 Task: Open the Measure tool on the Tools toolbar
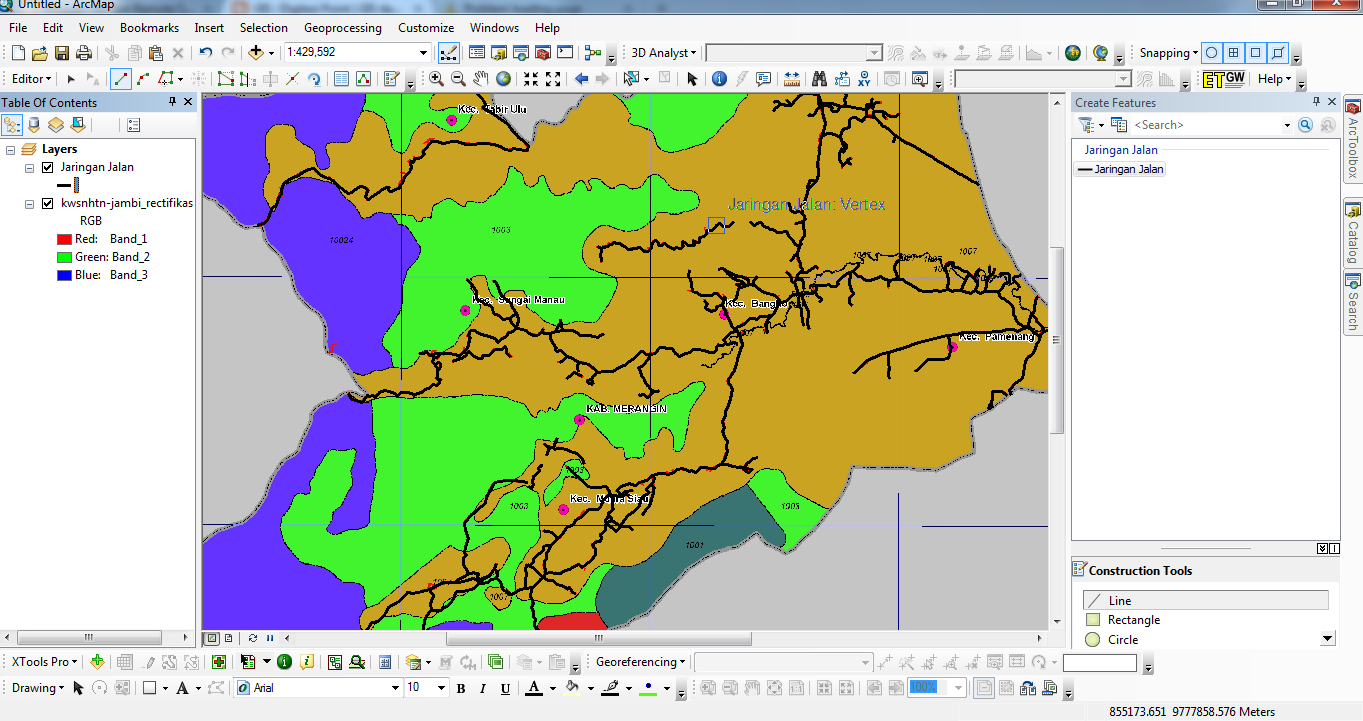coord(791,77)
